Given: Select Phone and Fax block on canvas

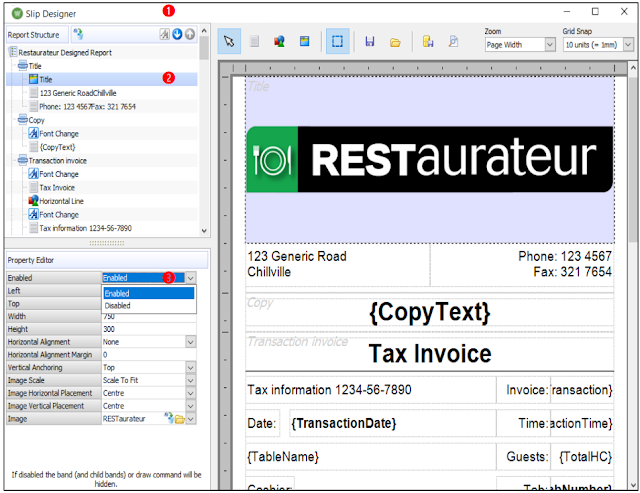Looking at the screenshot, I should pyautogui.click(x=565, y=264).
